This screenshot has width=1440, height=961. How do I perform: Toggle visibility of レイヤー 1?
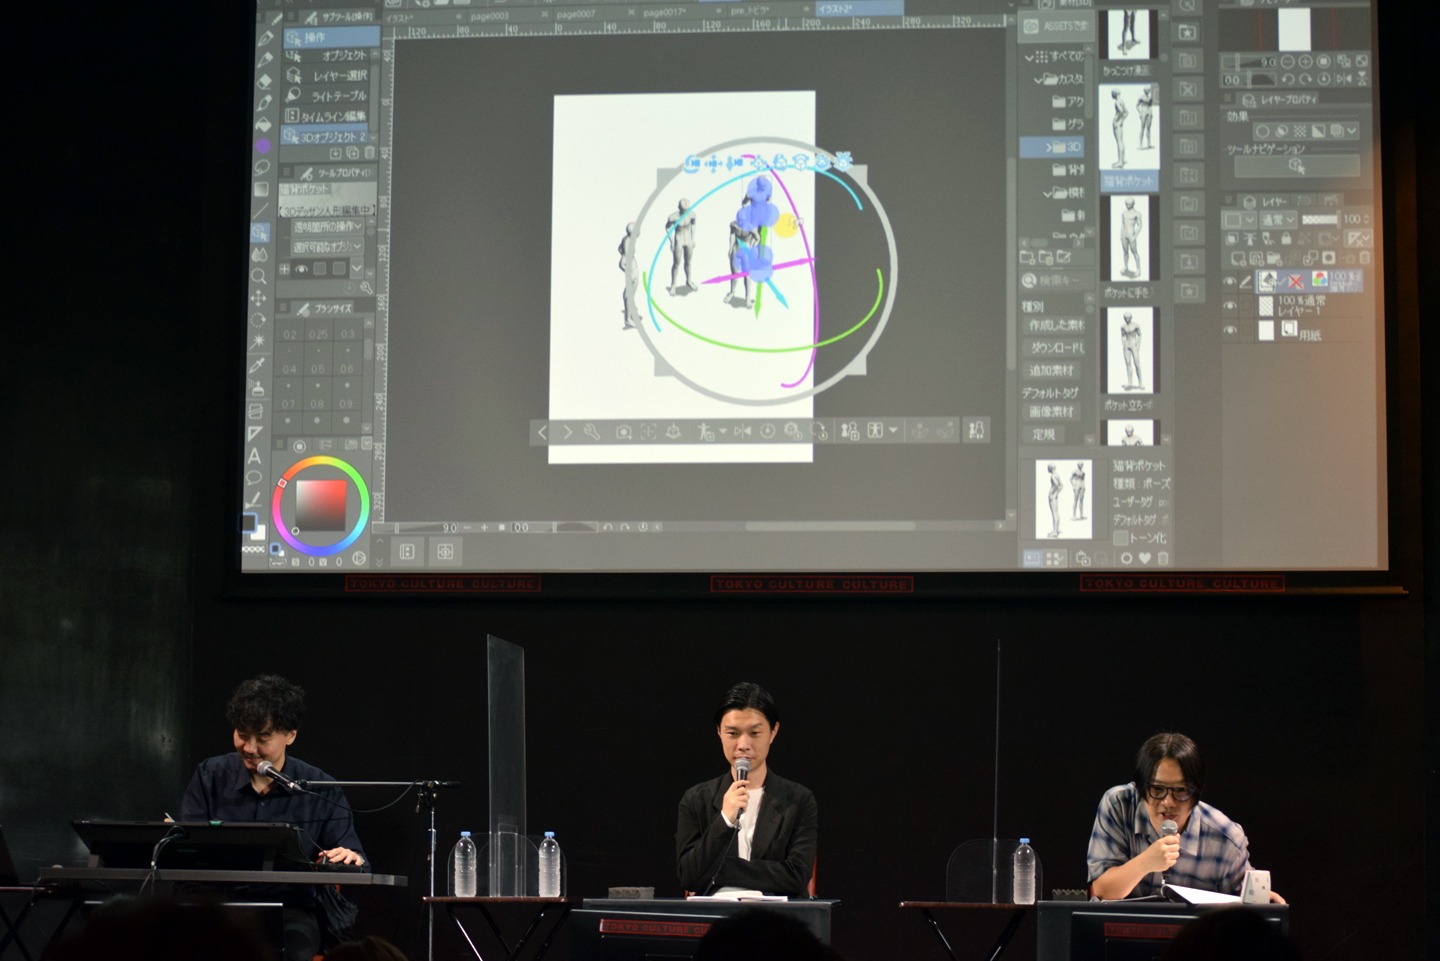(x=1230, y=305)
